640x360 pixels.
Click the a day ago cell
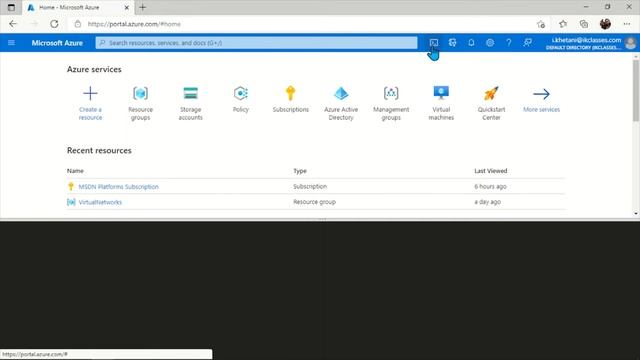tap(487, 202)
